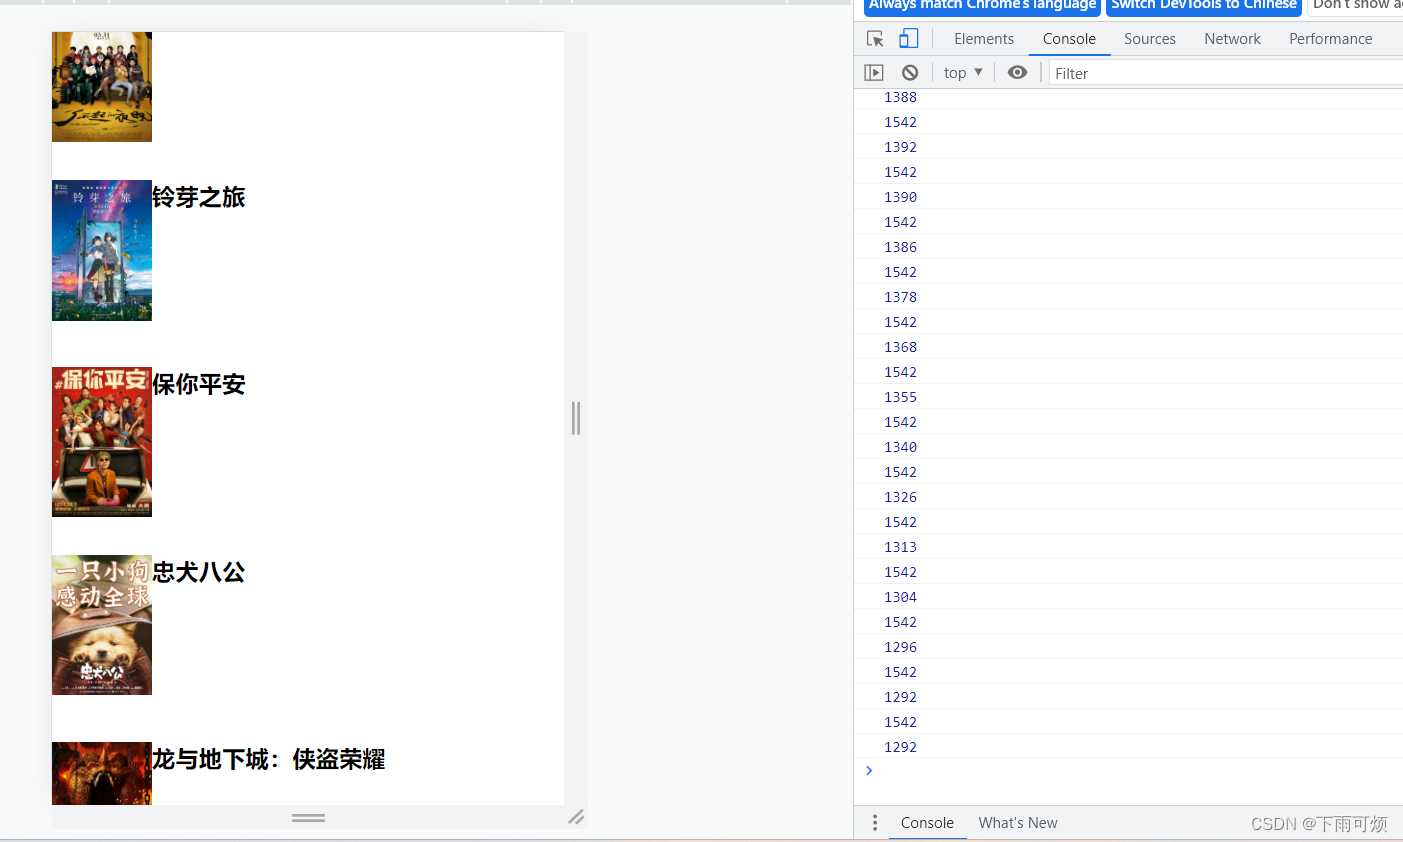Viewport: 1403px width, 842px height.
Task: Grab the viewport corner resize handle
Action: [x=576, y=817]
